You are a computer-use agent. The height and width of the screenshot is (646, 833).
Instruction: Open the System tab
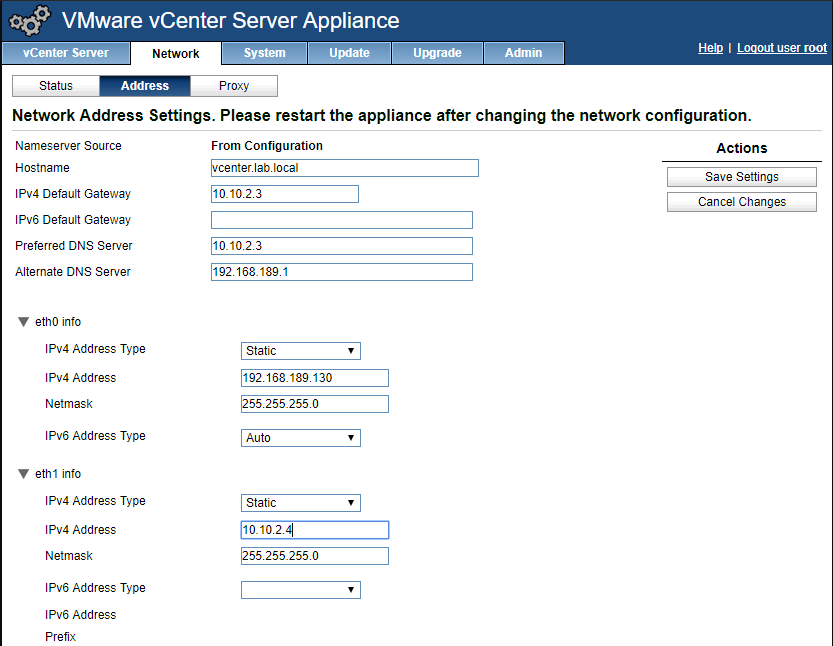[264, 53]
